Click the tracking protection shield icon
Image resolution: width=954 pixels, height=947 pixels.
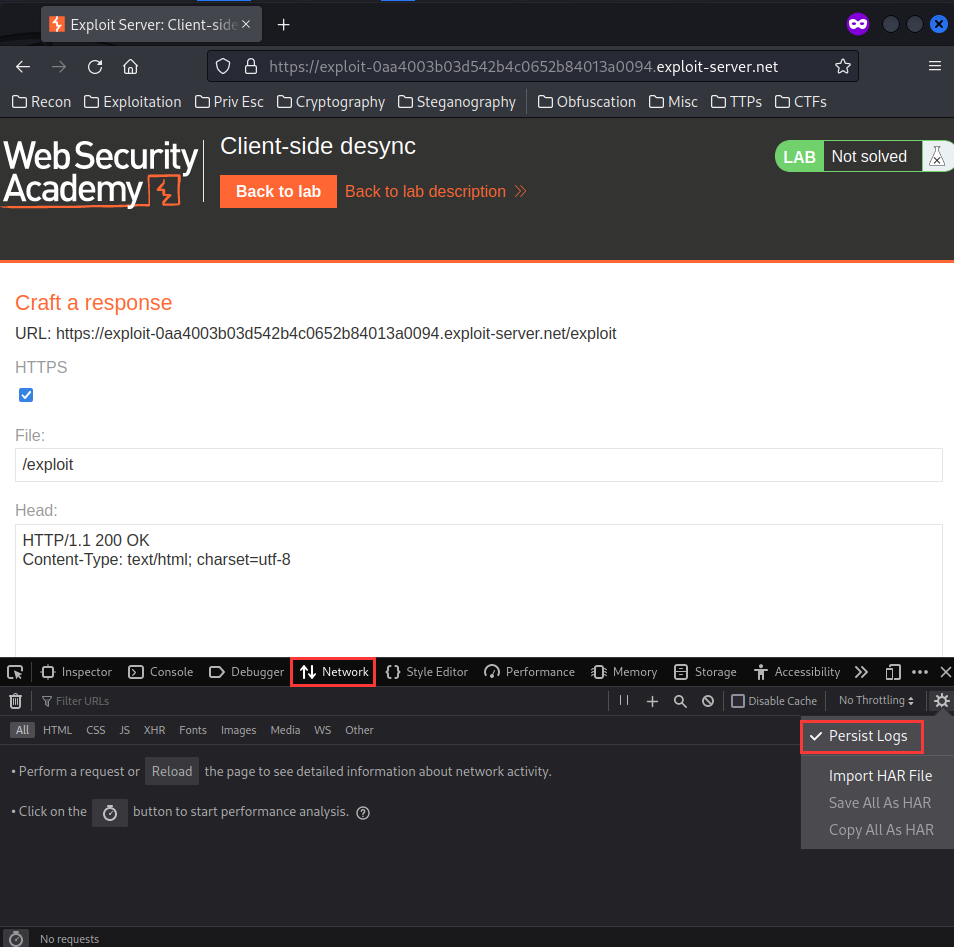tap(223, 66)
